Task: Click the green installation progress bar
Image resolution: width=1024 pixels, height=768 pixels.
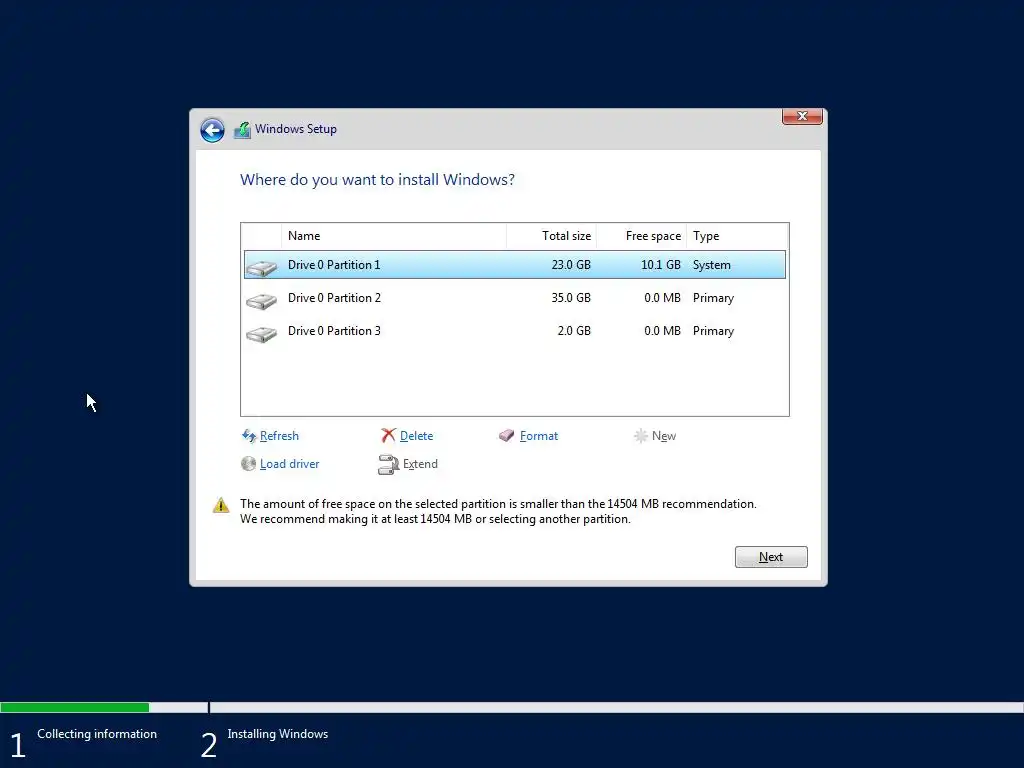Action: coord(74,707)
